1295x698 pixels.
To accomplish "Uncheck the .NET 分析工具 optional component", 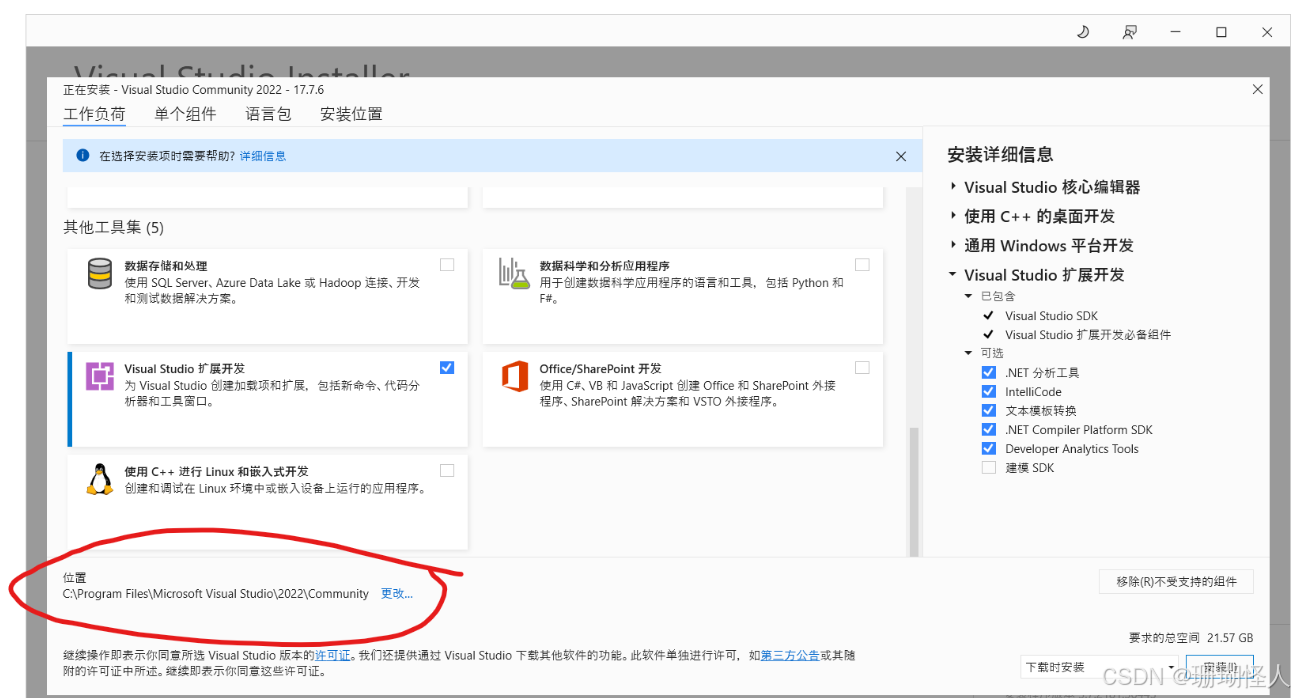I will click(x=989, y=373).
